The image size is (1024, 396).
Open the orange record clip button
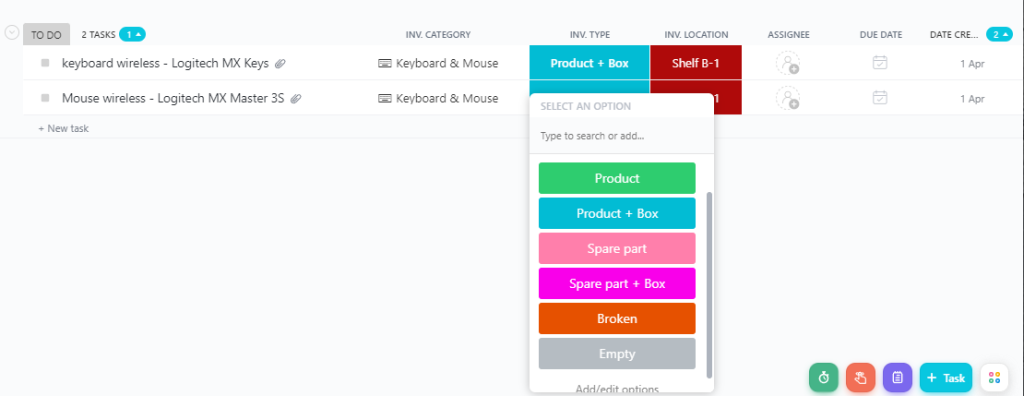(861, 378)
